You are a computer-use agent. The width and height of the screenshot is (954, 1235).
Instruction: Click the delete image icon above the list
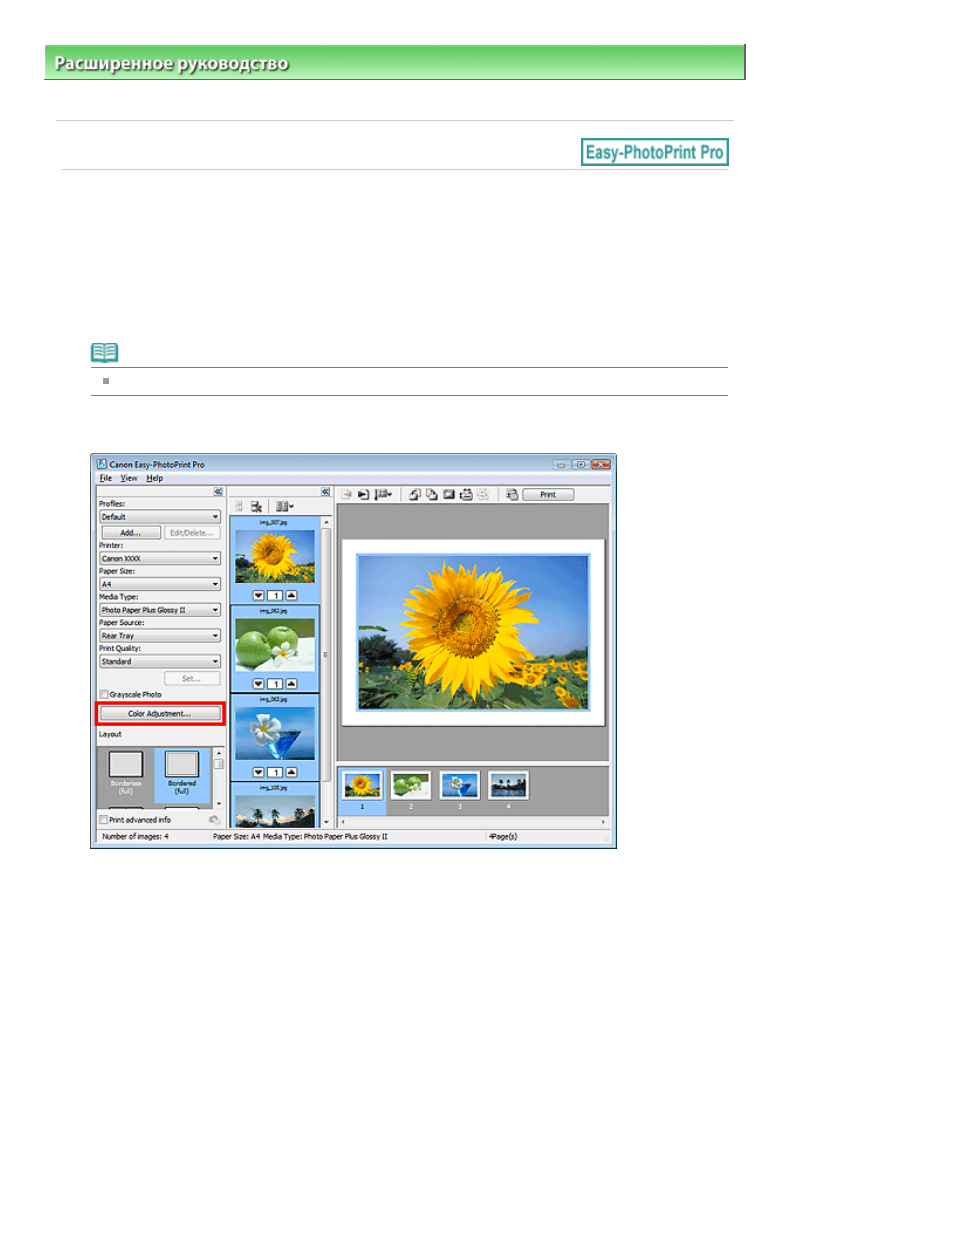coord(256,507)
